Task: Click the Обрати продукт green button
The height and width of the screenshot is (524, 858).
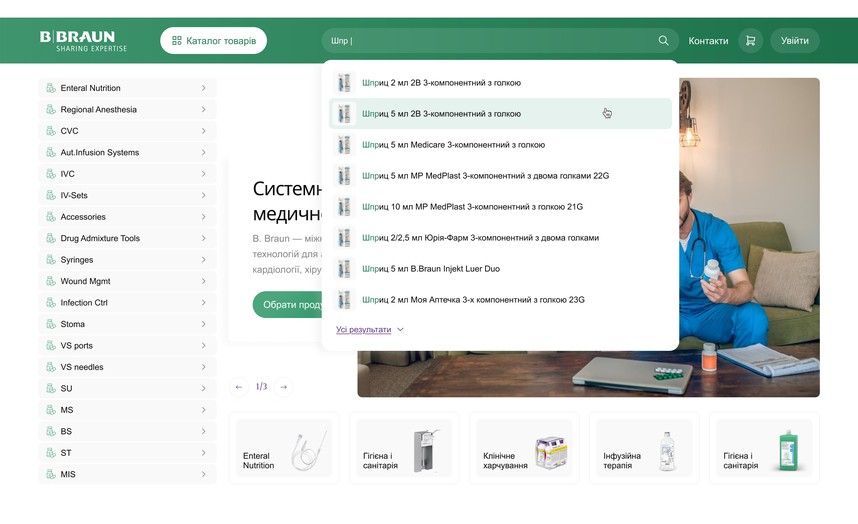Action: click(288, 305)
